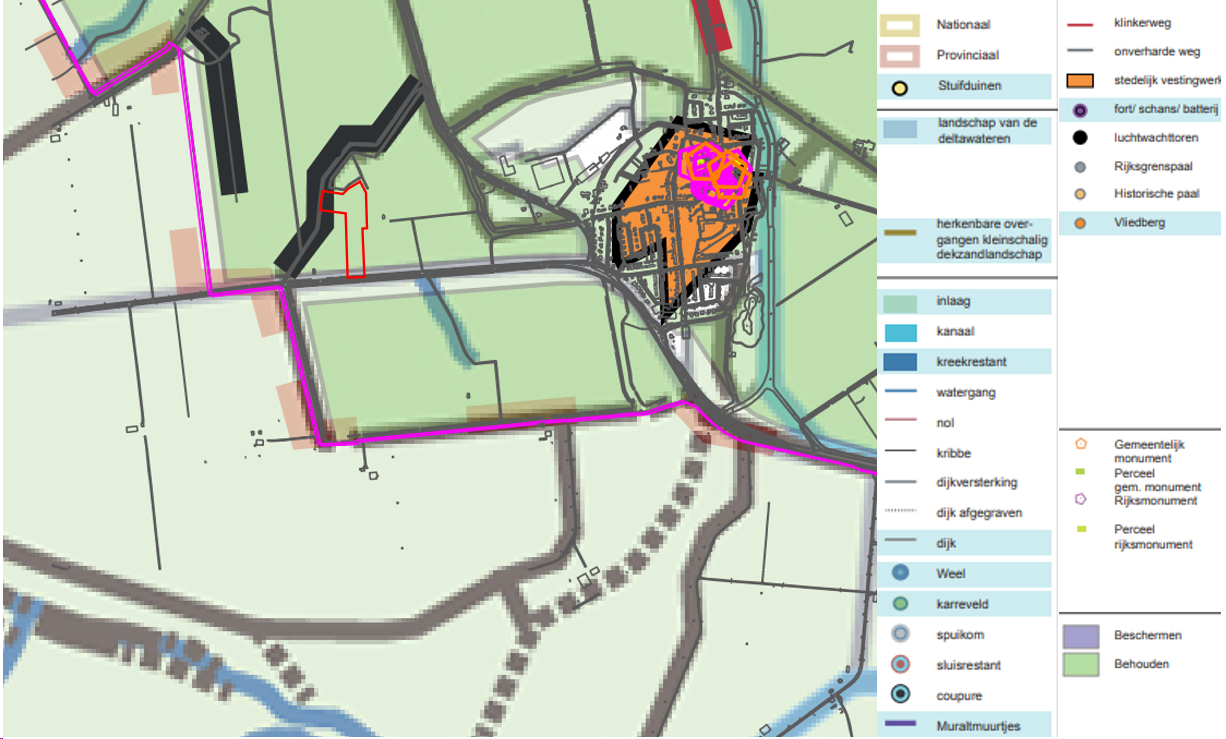Click the Muraltmuurtjes purple line symbol
The image size is (1226, 739).
(900, 725)
